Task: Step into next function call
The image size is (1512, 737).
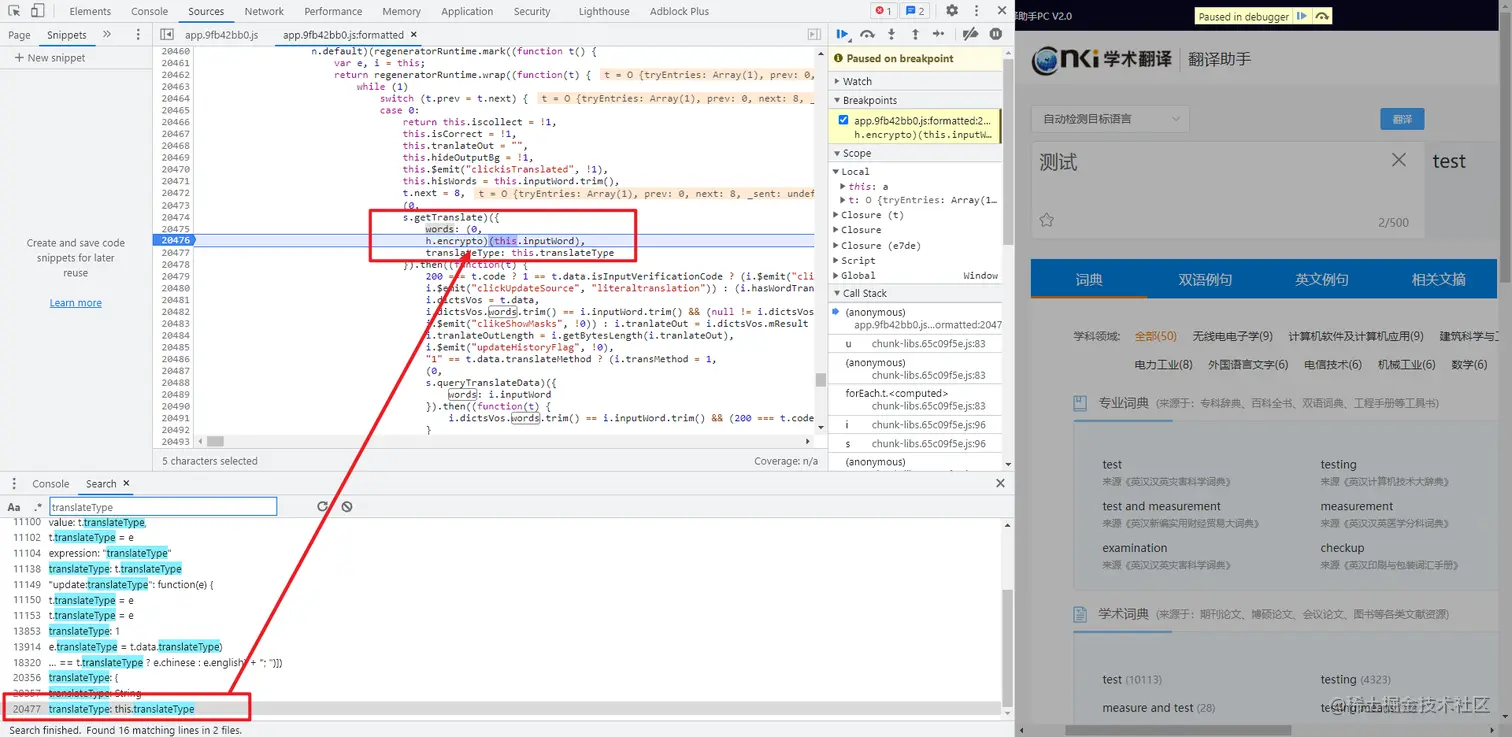Action: coord(890,34)
